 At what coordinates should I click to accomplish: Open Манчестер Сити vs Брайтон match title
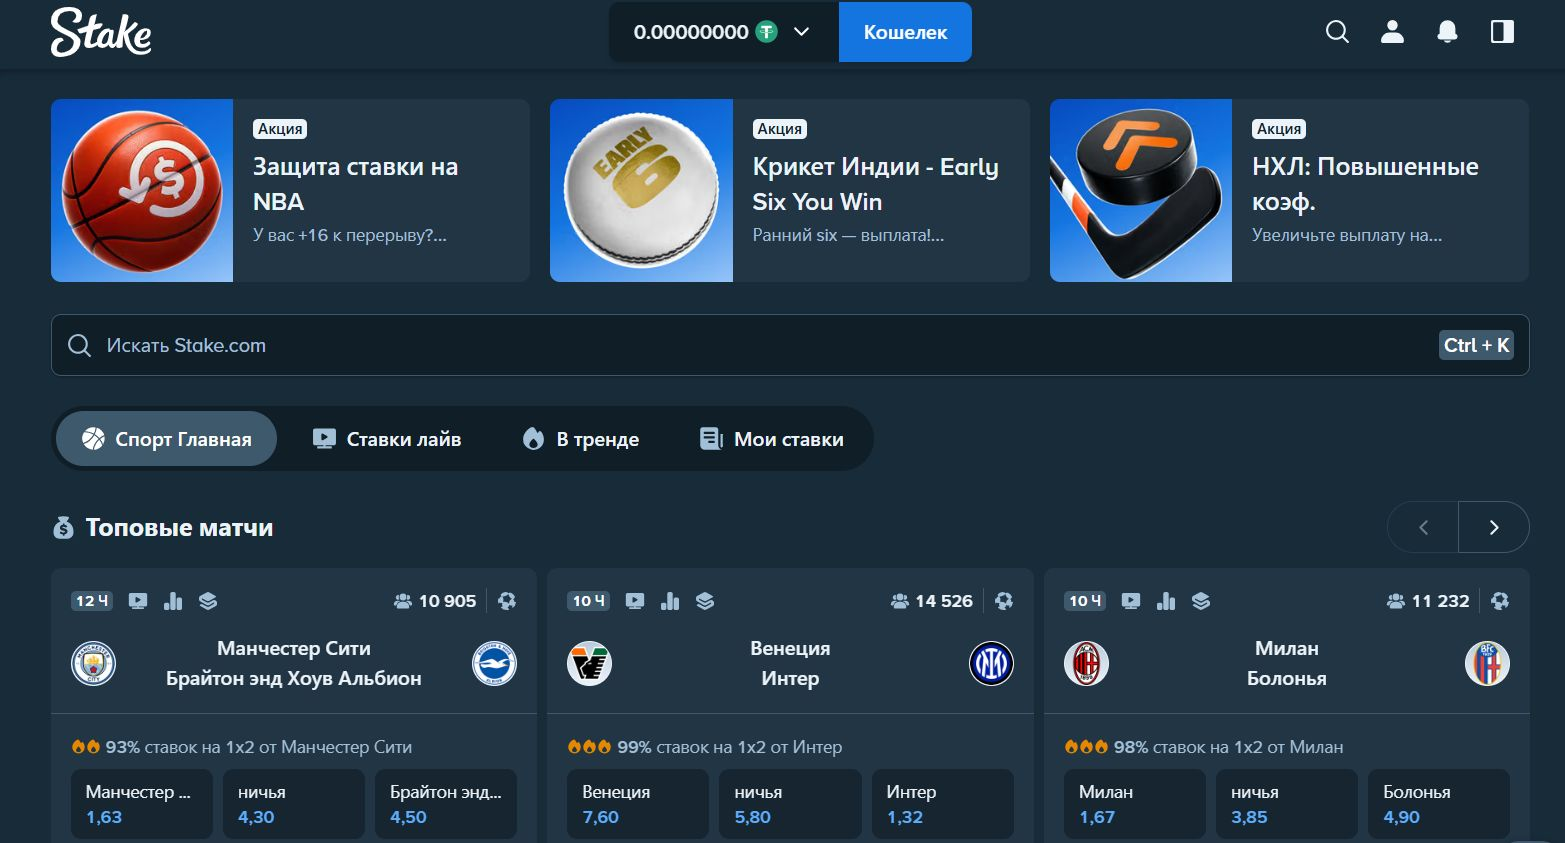pos(294,663)
